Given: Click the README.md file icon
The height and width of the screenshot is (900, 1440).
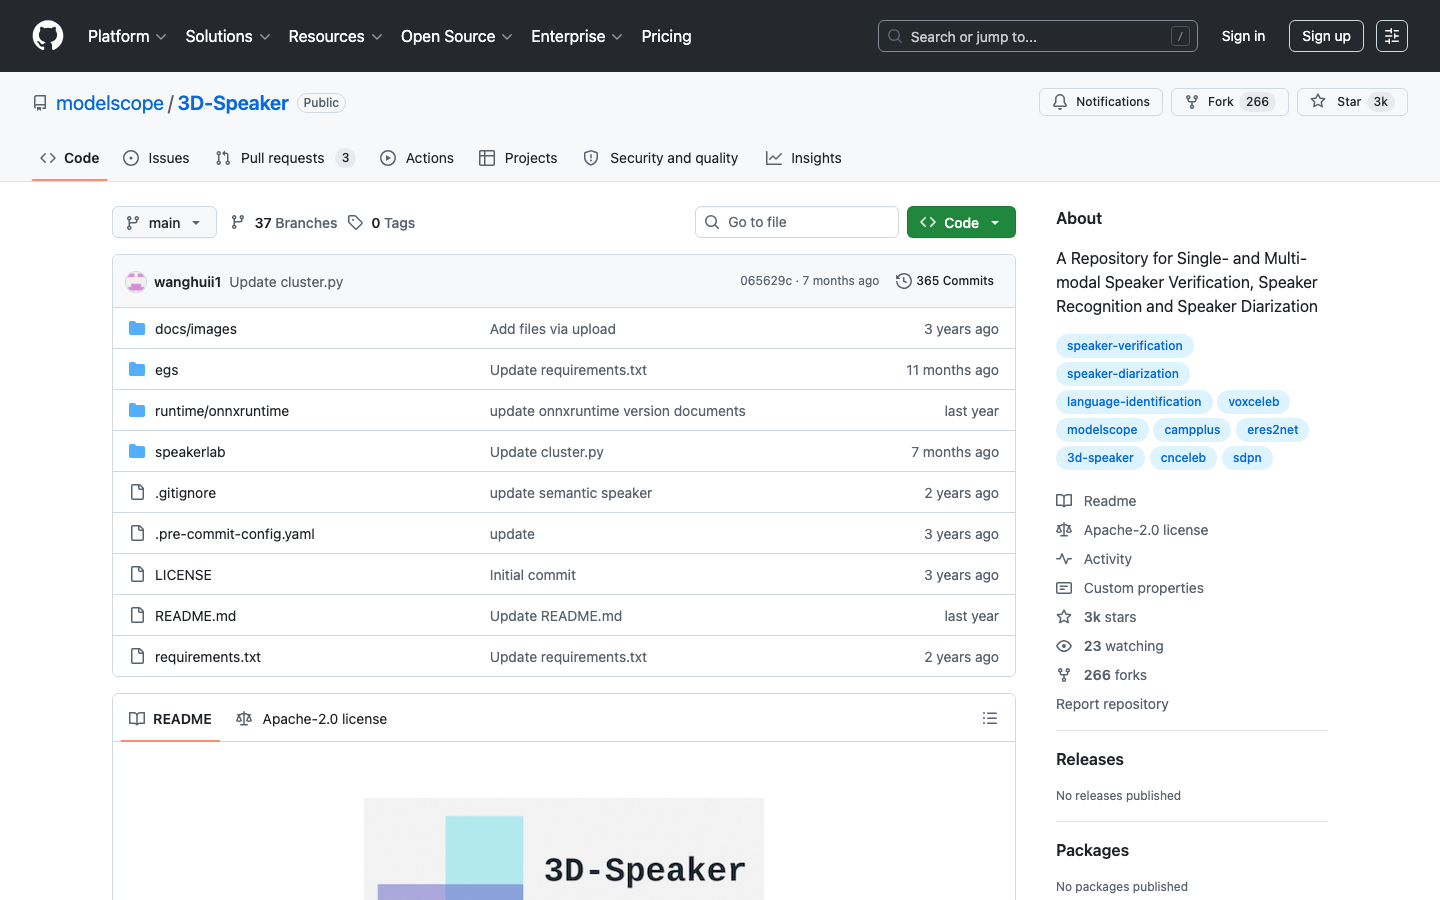Looking at the screenshot, I should [x=137, y=616].
